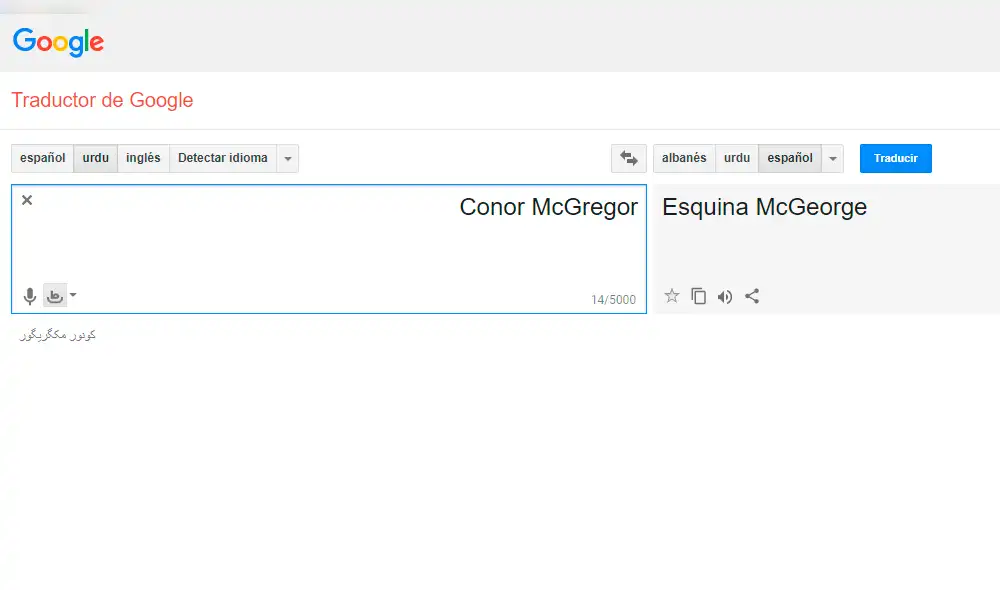1000x590 pixels.
Task: Click the Traducir button
Action: tap(895, 158)
